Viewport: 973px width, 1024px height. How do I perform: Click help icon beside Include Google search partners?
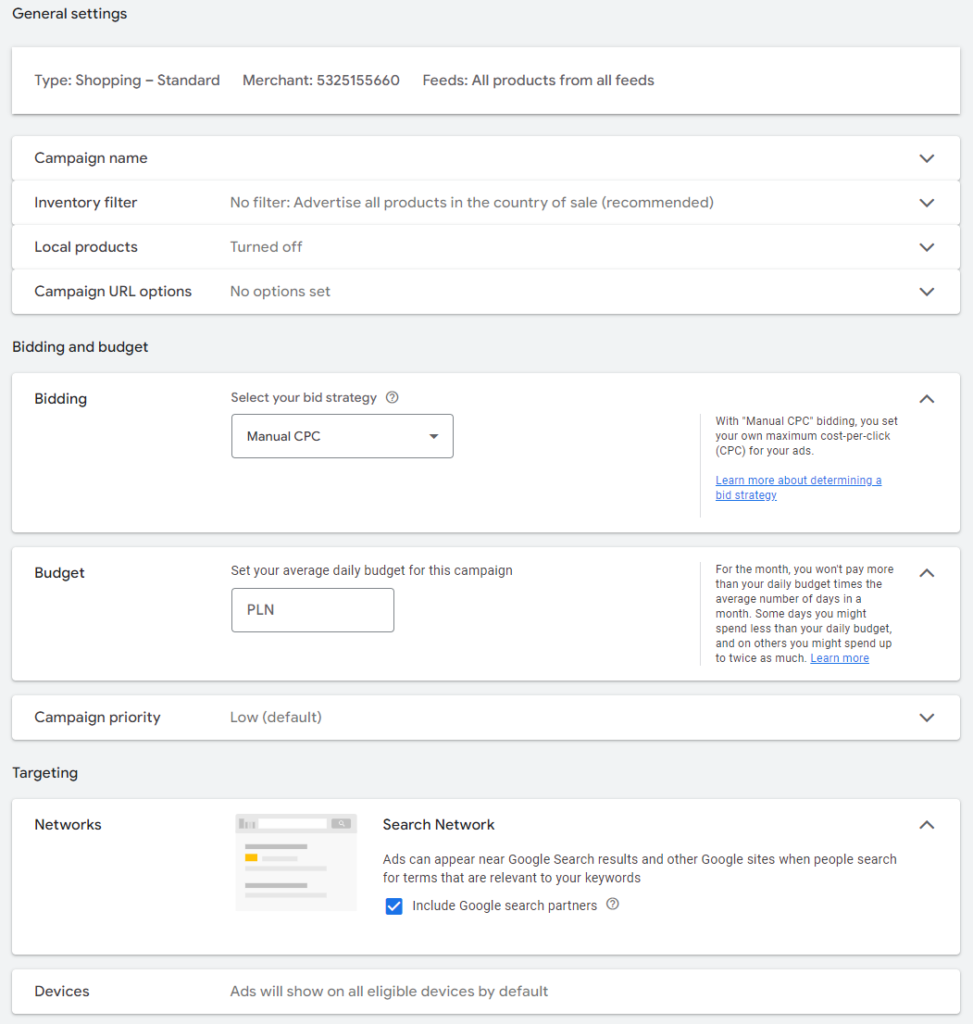coord(613,904)
